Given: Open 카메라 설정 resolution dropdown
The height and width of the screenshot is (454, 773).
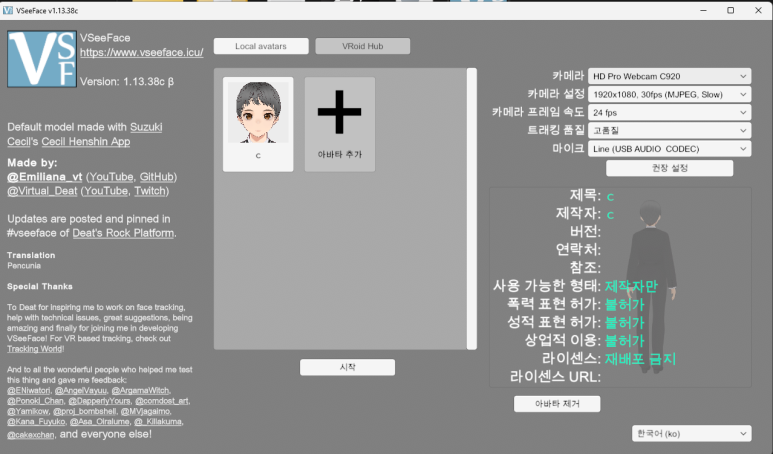Looking at the screenshot, I should tap(669, 95).
